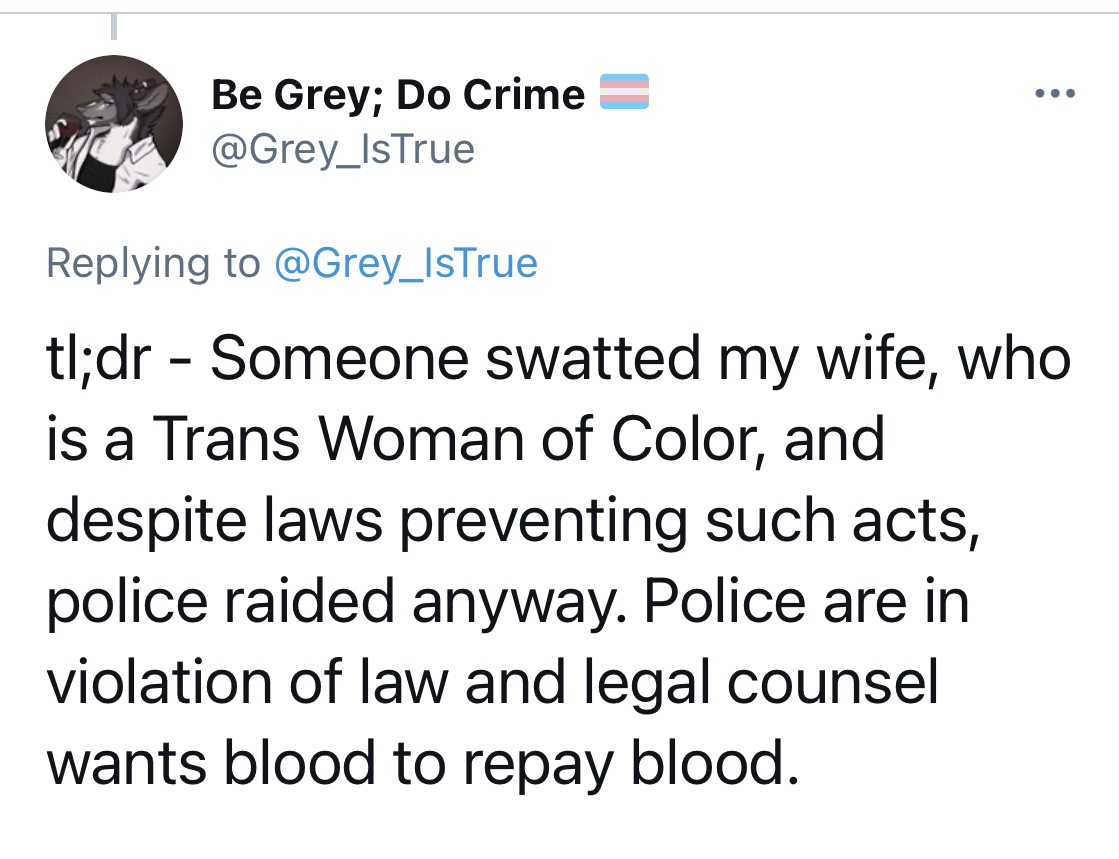Click the Replying to label
Viewport: 1119px width, 859px height.
(153, 263)
